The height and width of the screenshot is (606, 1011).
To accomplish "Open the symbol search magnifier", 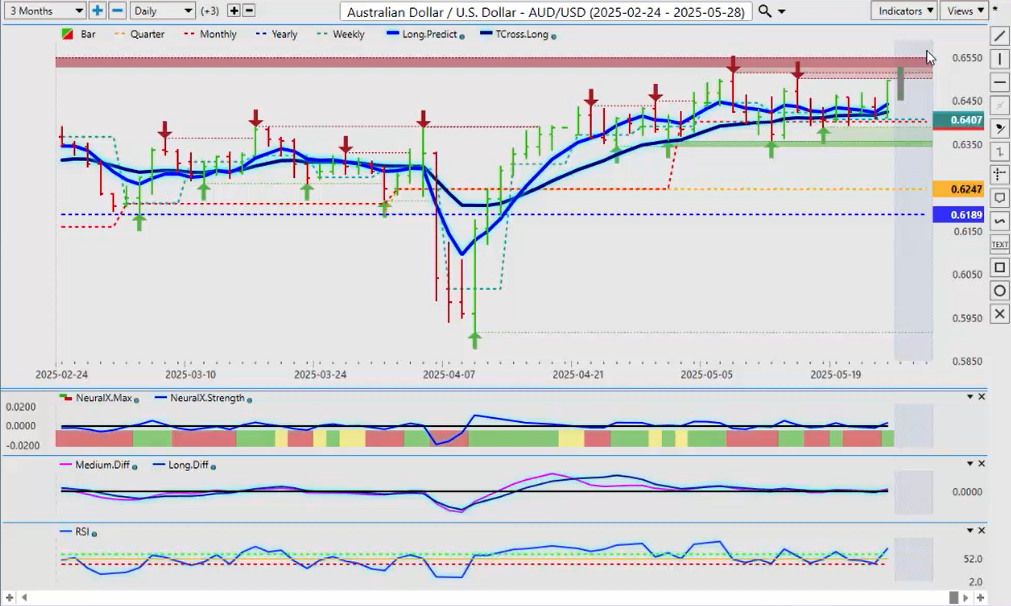I will (x=765, y=11).
